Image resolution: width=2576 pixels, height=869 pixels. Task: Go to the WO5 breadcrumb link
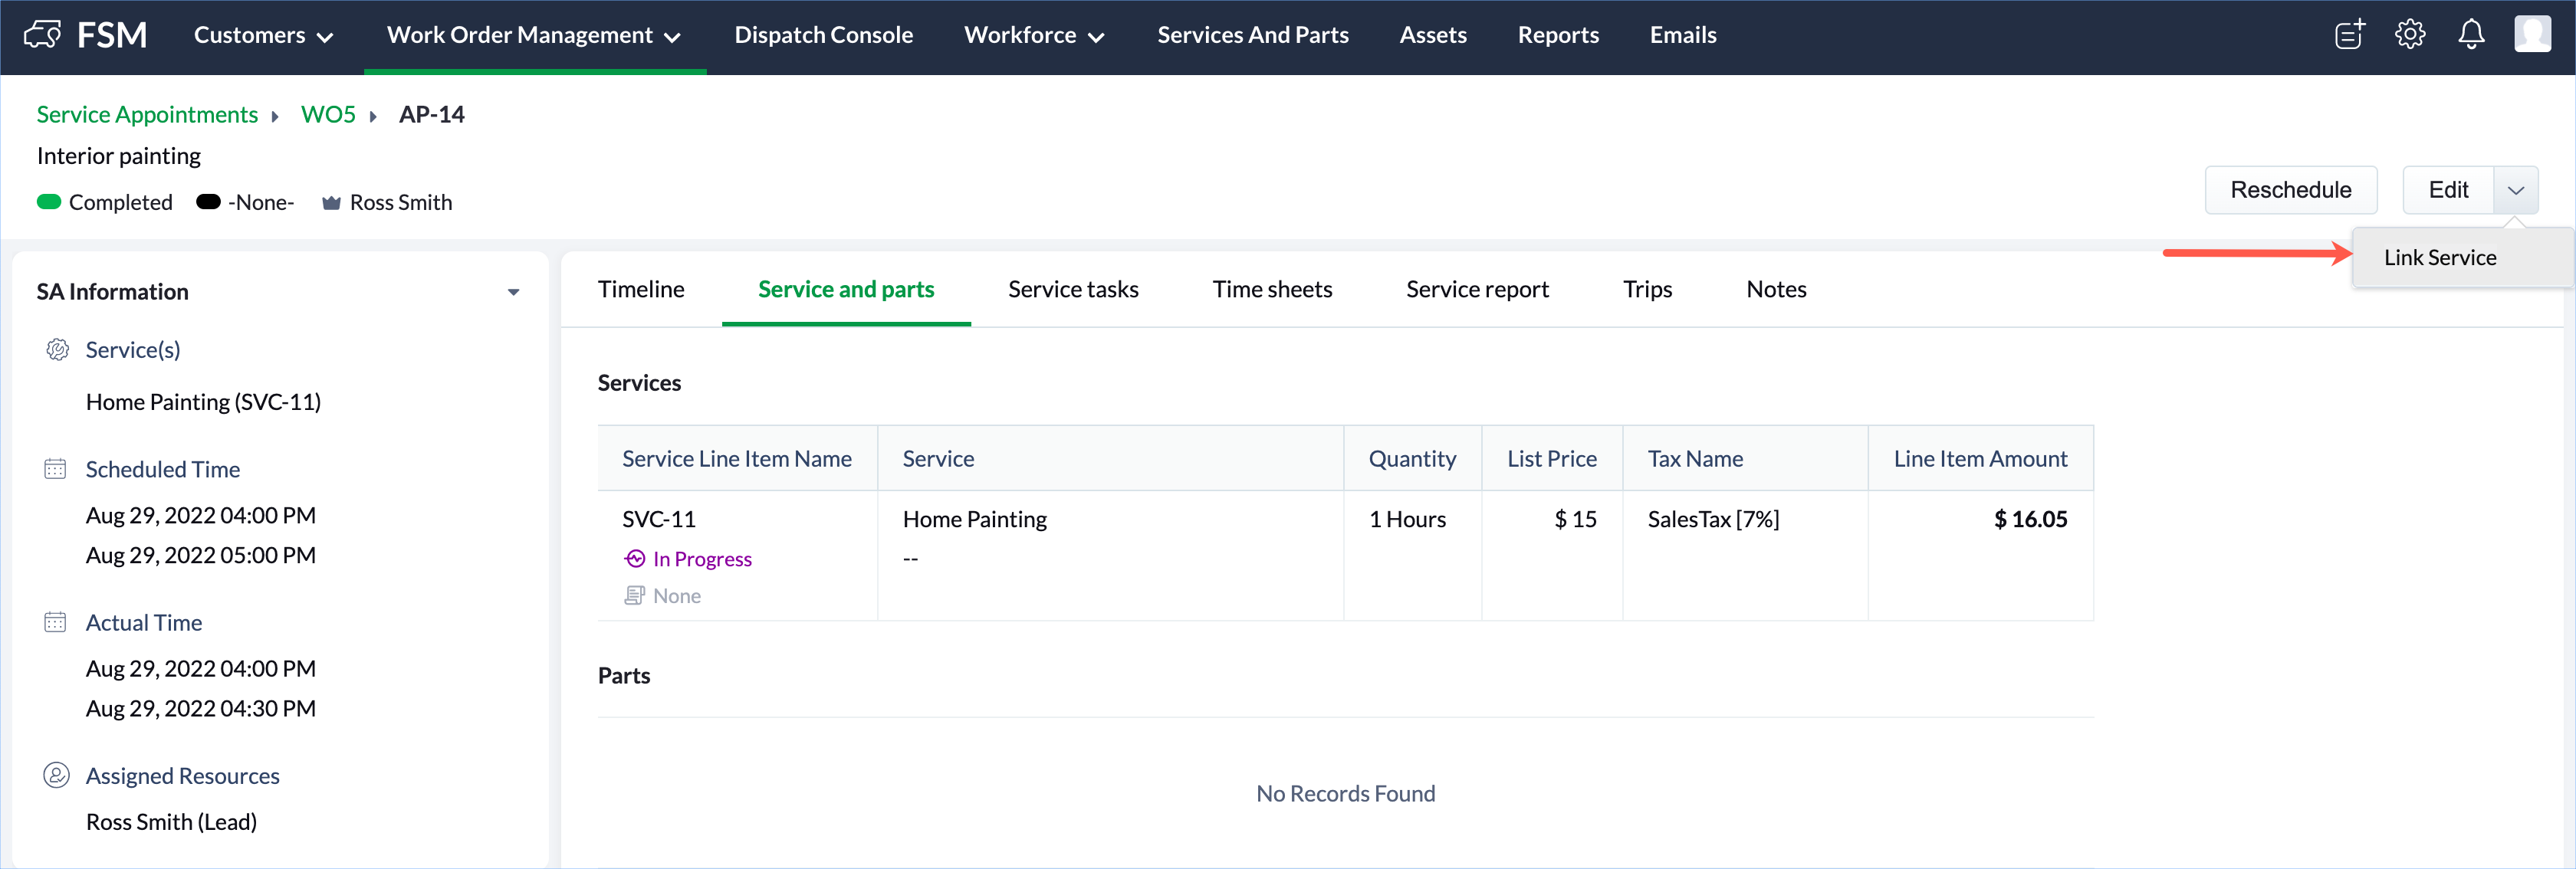[328, 115]
